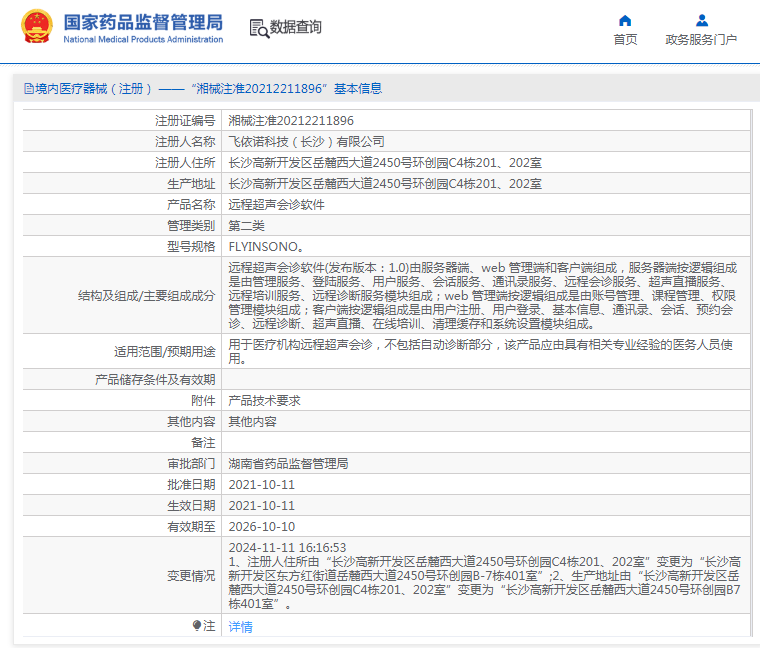
Task: Click the 境内医疗器械（注册） heading
Action: pyautogui.click(x=93, y=89)
